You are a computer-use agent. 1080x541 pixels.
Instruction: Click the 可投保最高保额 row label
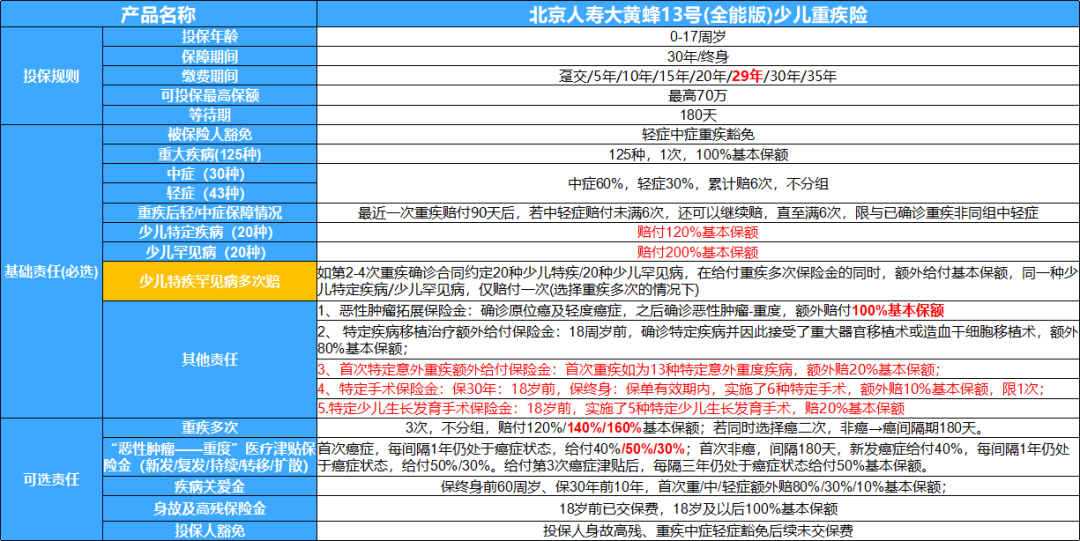pyautogui.click(x=209, y=95)
